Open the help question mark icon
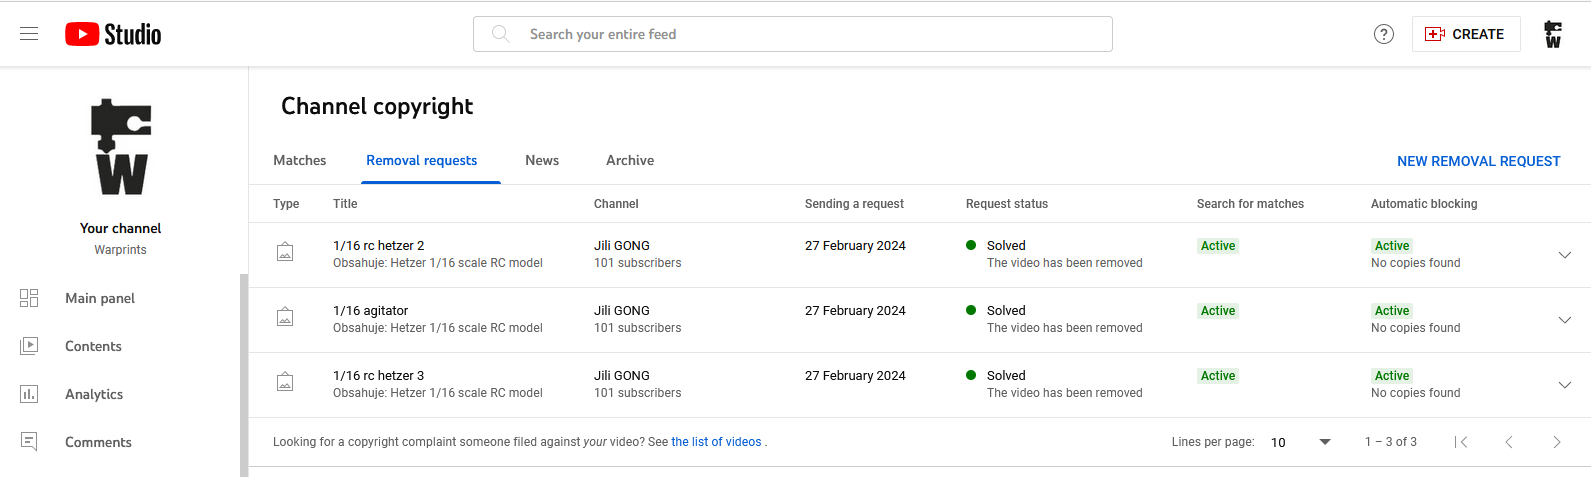The image size is (1591, 477). (x=1384, y=34)
